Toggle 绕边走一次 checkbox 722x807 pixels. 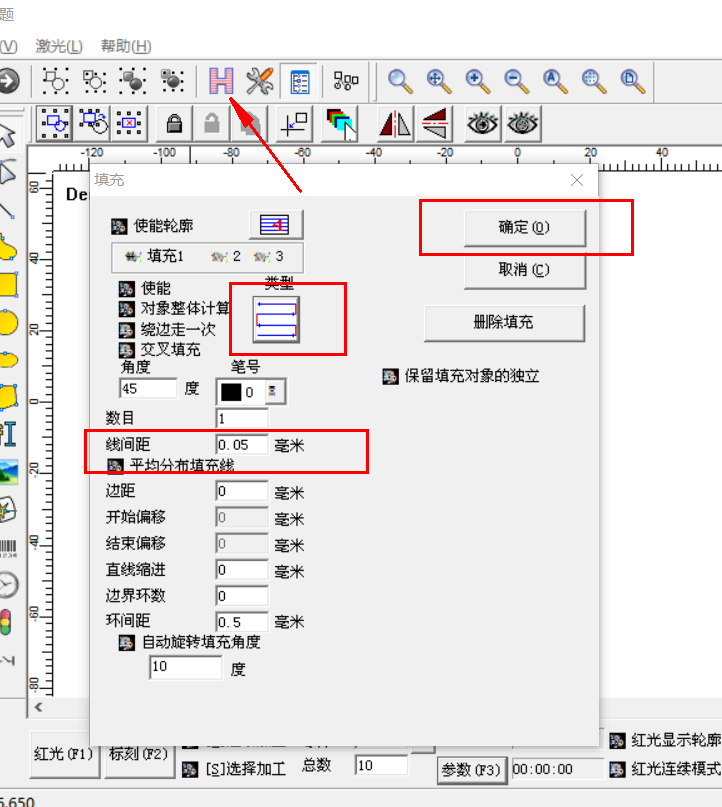[127, 330]
